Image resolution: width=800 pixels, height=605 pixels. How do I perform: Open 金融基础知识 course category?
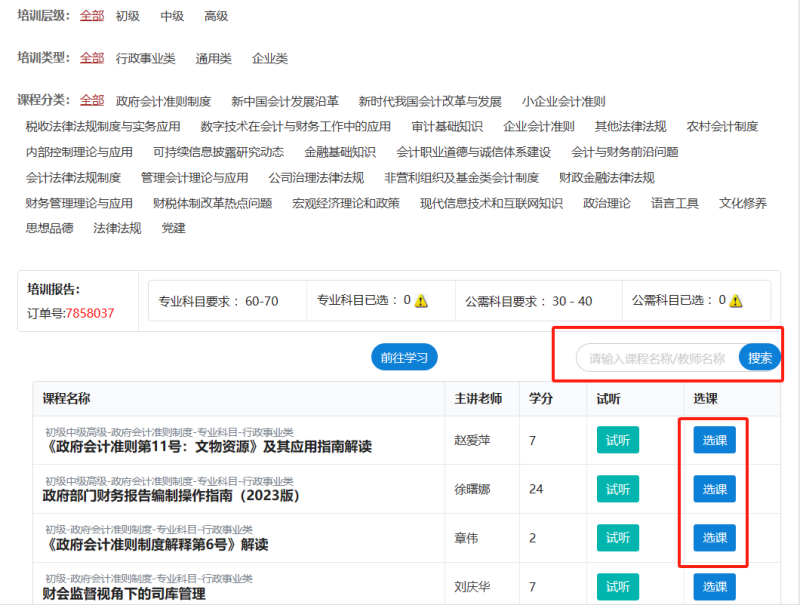coord(340,152)
